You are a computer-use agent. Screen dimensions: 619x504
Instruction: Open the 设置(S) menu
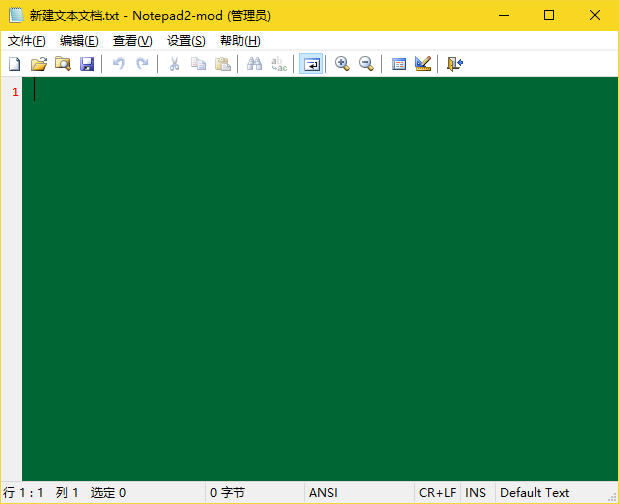click(186, 41)
